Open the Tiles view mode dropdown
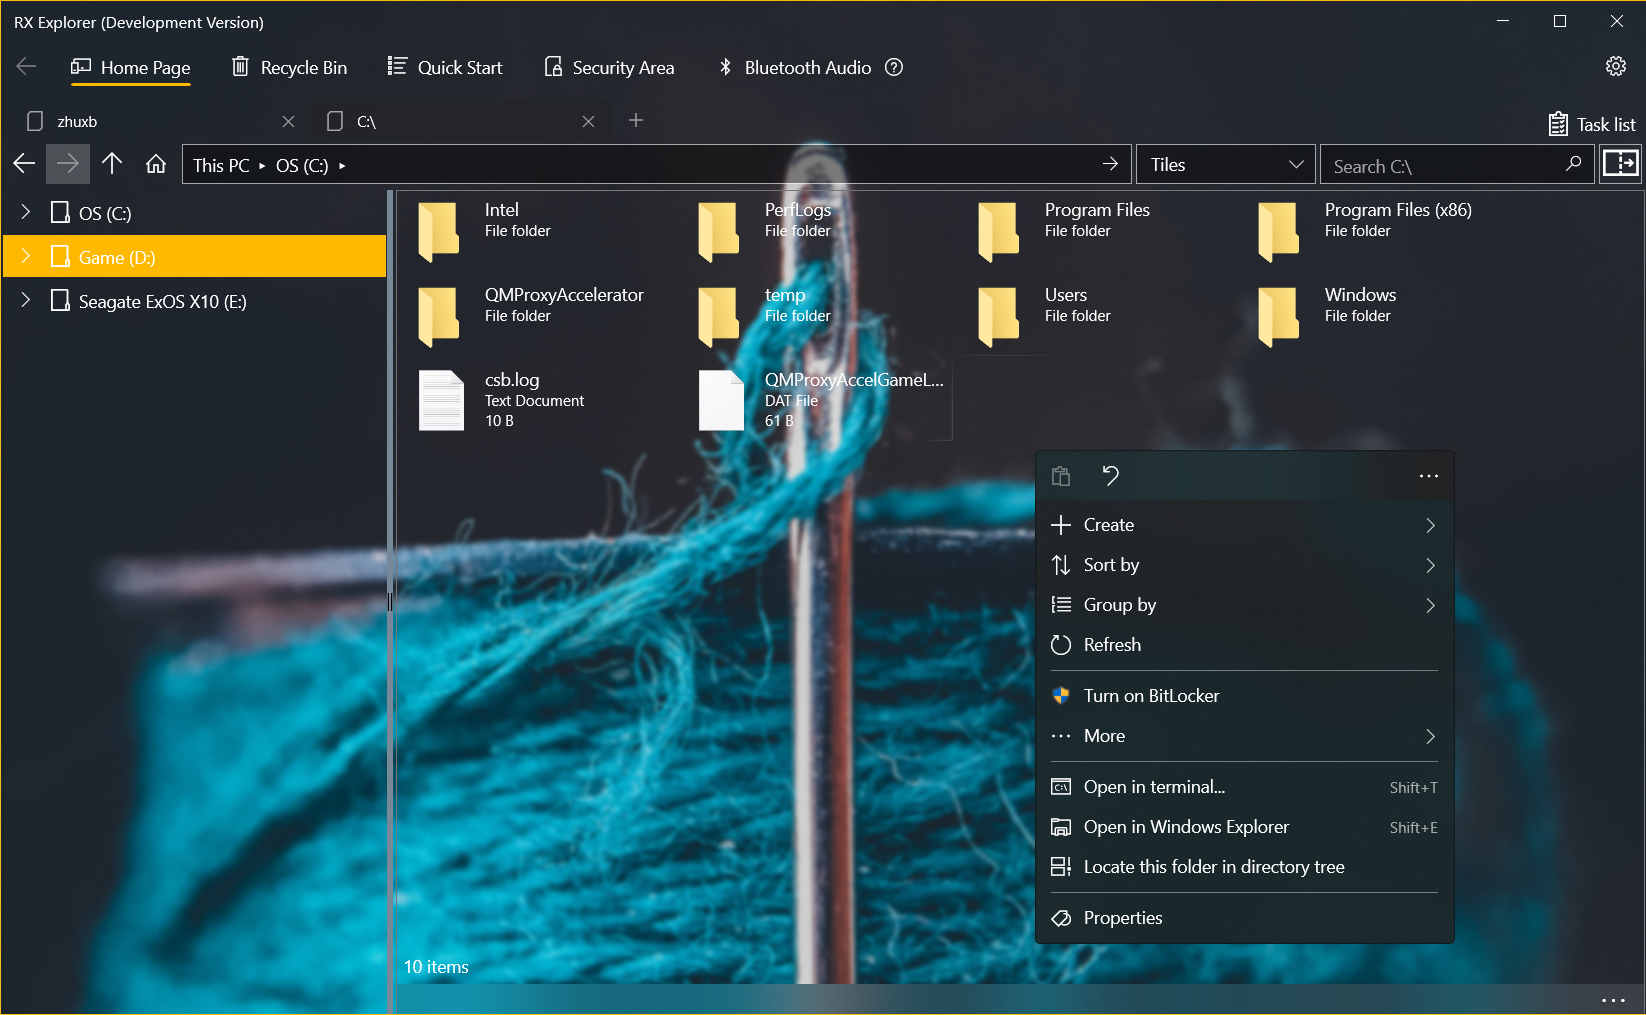This screenshot has height=1015, width=1646. (x=1225, y=165)
